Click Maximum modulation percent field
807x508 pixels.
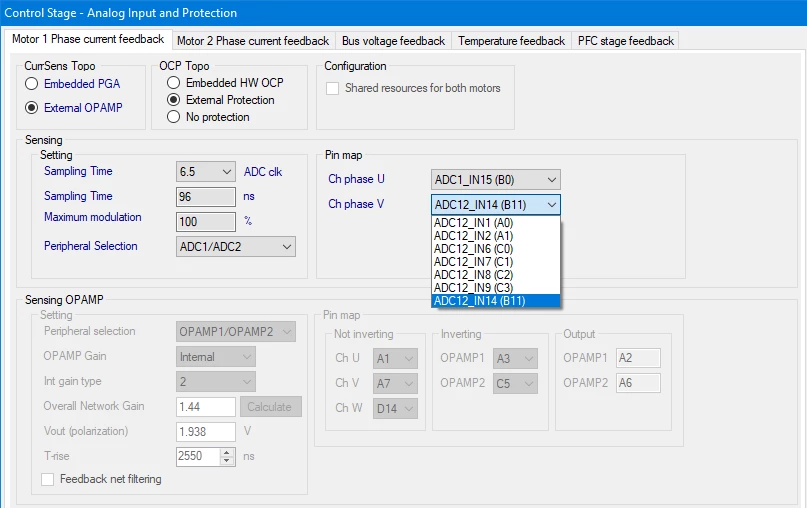tap(206, 222)
